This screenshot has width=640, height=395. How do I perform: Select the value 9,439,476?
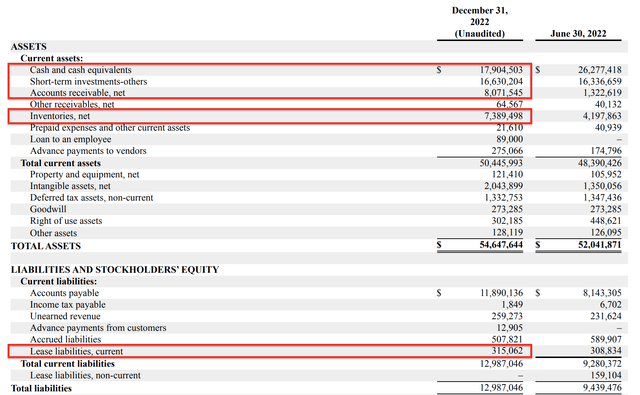pos(602,388)
